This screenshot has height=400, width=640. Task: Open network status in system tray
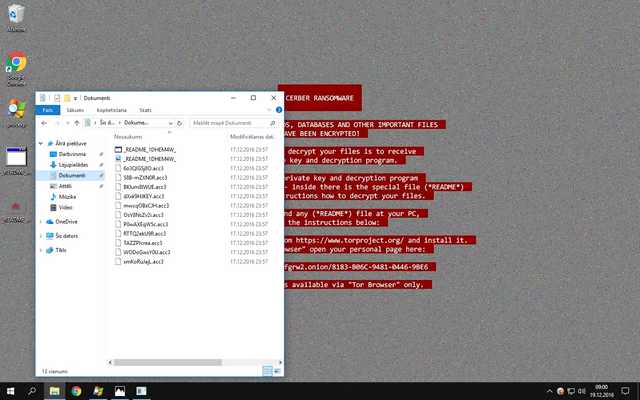point(571,391)
